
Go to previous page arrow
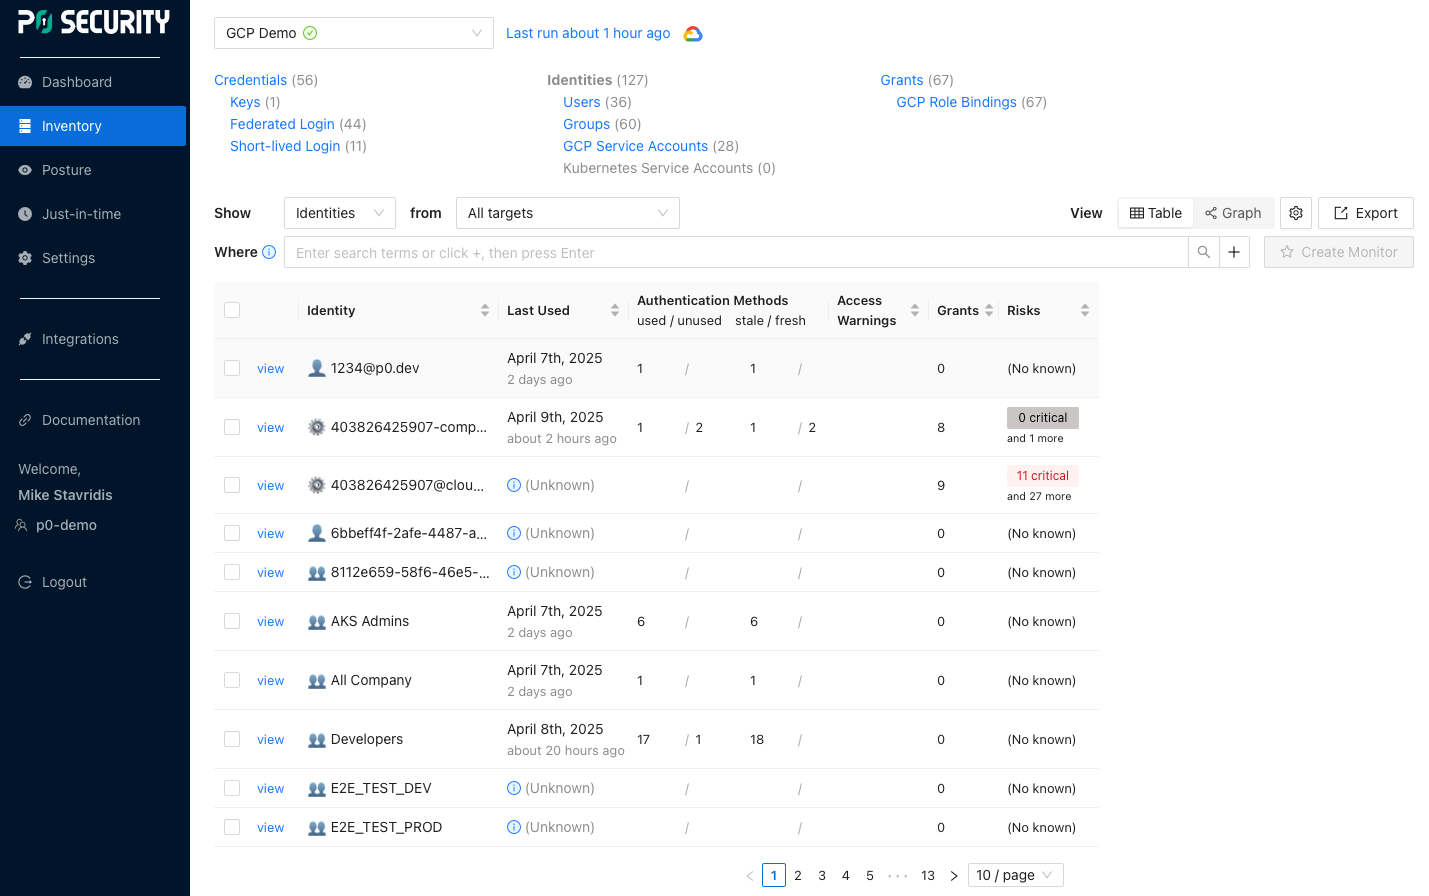click(750, 875)
